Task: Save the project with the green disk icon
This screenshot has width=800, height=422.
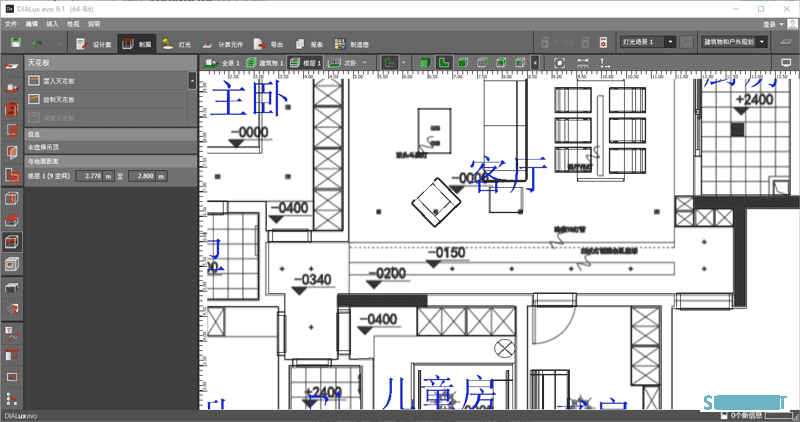Action: (x=16, y=43)
